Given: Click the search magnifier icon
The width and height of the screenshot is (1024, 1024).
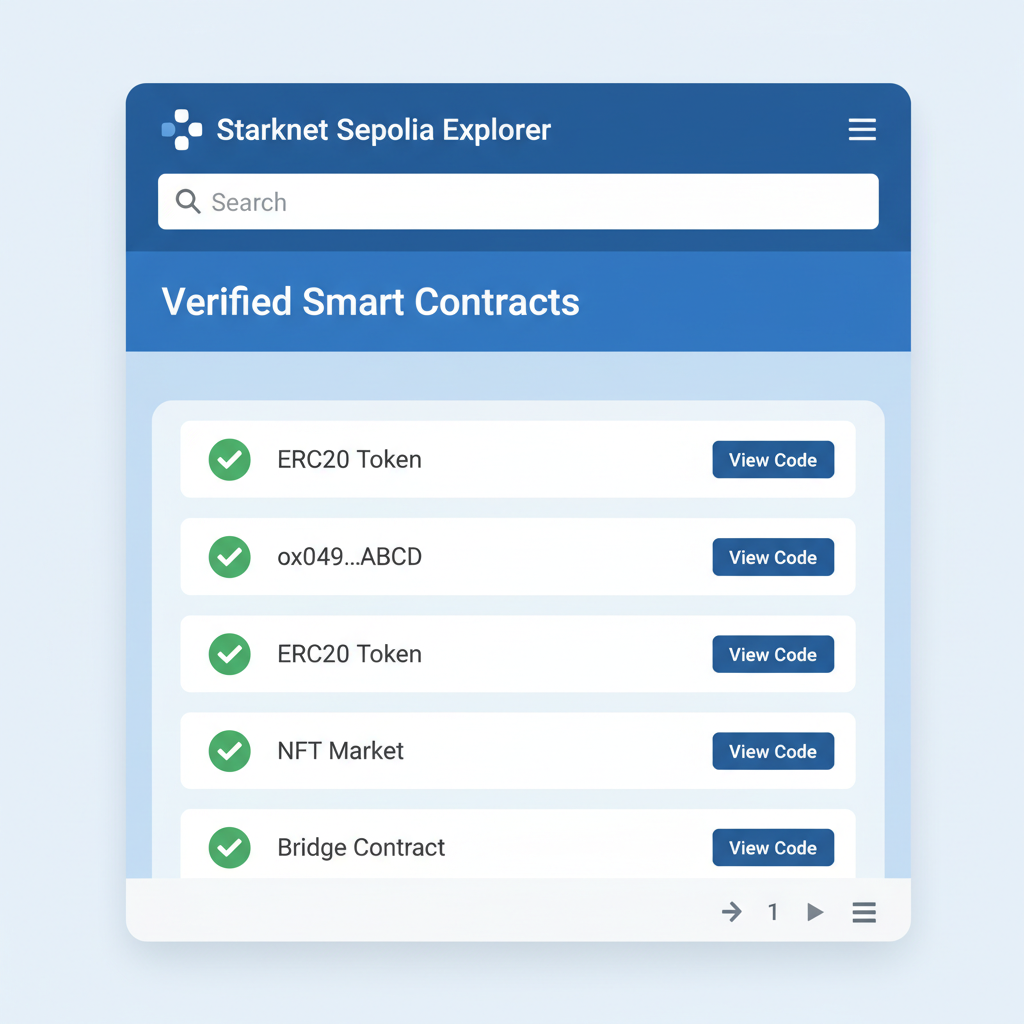Looking at the screenshot, I should tap(188, 201).
